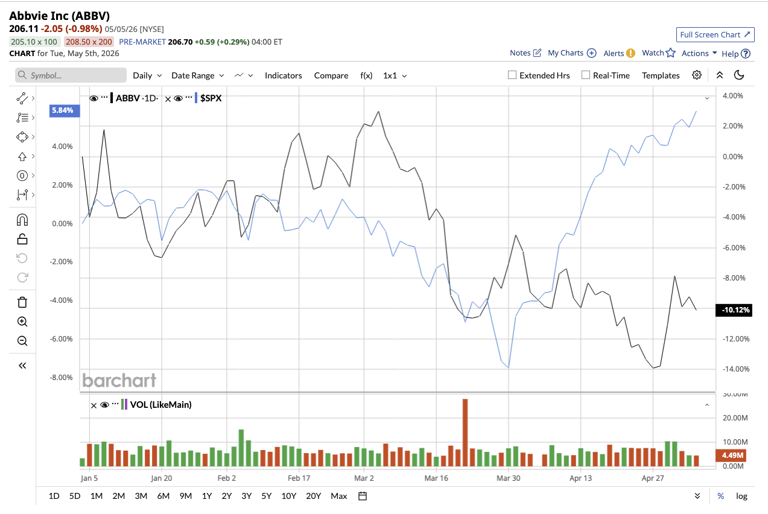Open the Actions dropdown menu
The width and height of the screenshot is (768, 514).
pos(699,53)
